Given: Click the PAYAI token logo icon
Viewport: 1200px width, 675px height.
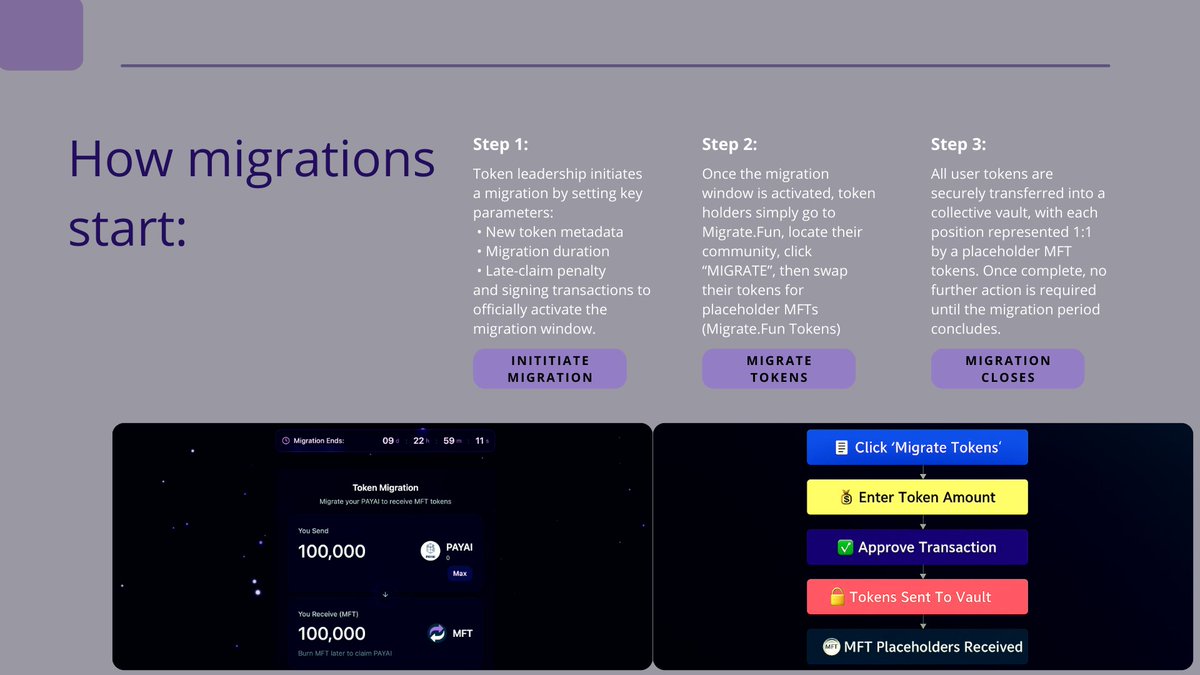Looking at the screenshot, I should click(430, 551).
